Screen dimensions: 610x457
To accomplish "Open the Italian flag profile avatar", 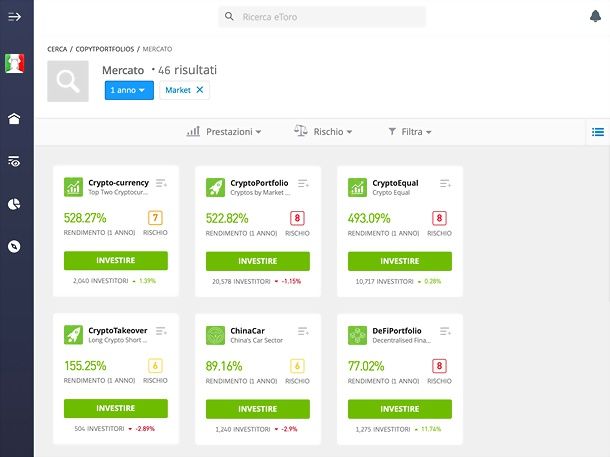I will tap(14, 63).
